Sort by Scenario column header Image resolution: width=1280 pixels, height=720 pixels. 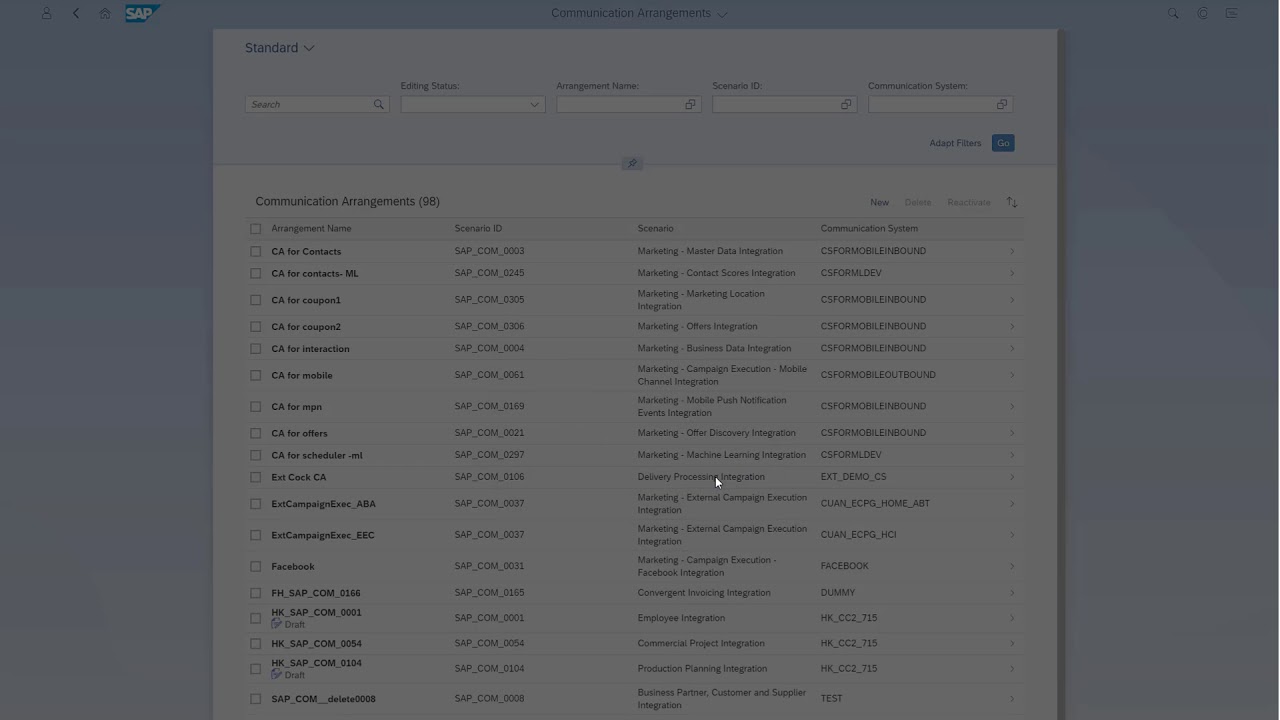coord(655,228)
